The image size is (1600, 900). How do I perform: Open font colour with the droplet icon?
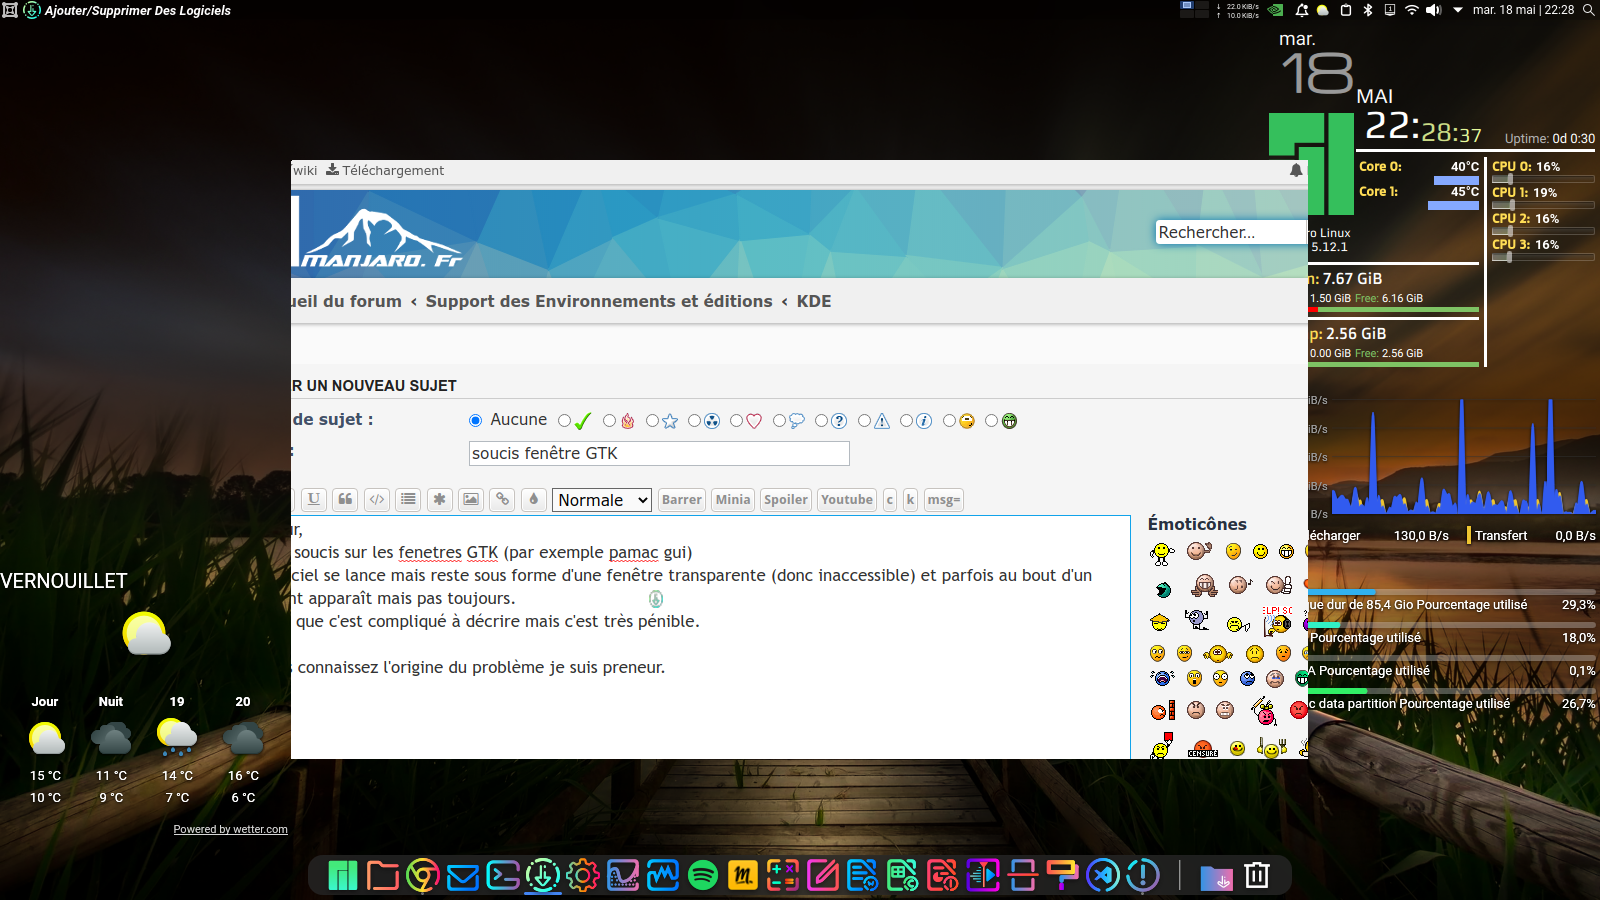pos(534,499)
